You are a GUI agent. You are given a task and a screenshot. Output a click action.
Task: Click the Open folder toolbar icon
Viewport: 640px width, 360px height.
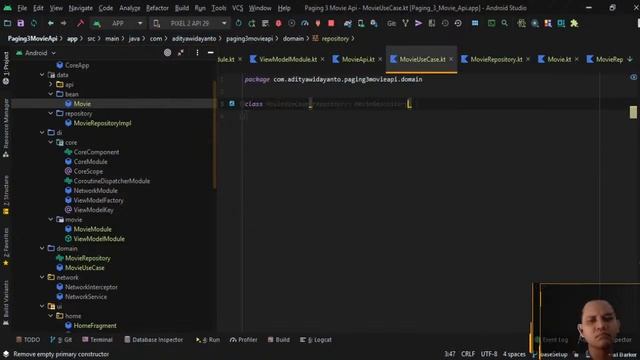pos(7,23)
